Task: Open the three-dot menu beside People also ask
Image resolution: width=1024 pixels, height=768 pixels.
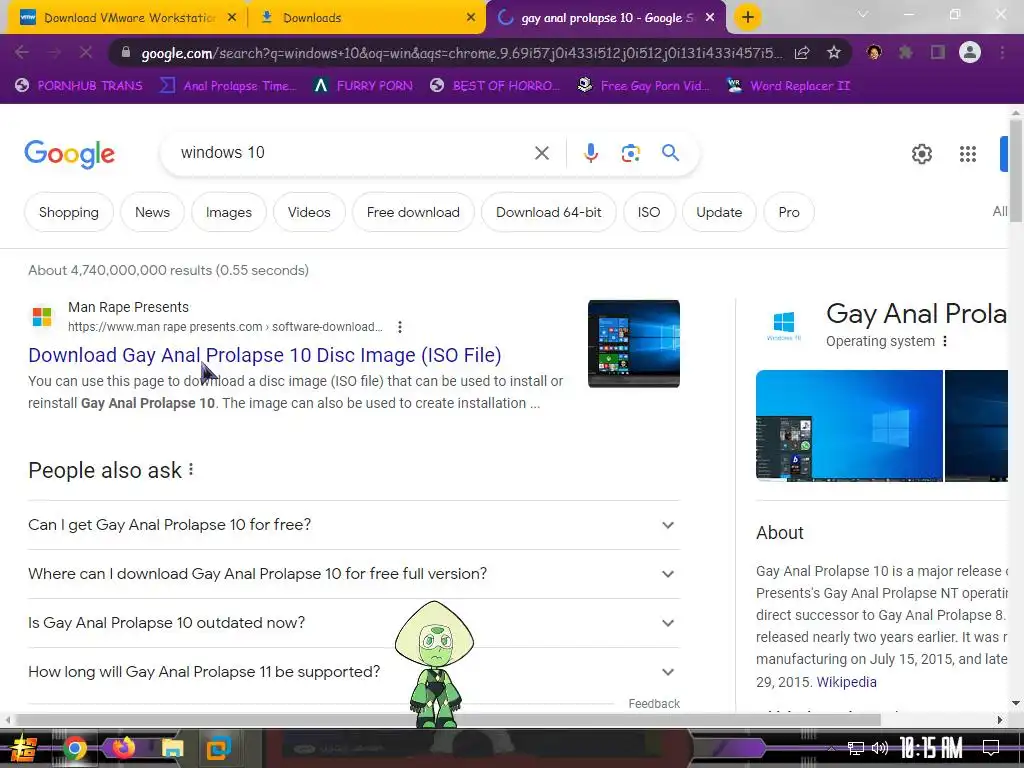Action: tap(191, 470)
